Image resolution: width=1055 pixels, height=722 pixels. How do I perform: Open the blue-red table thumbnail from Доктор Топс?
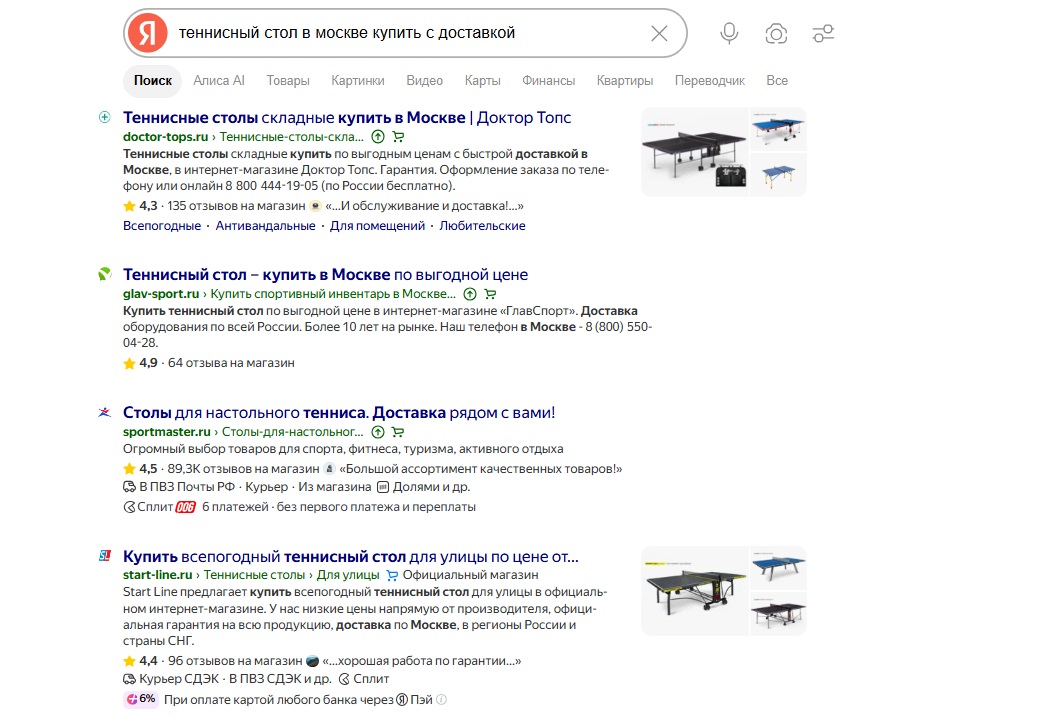(778, 129)
